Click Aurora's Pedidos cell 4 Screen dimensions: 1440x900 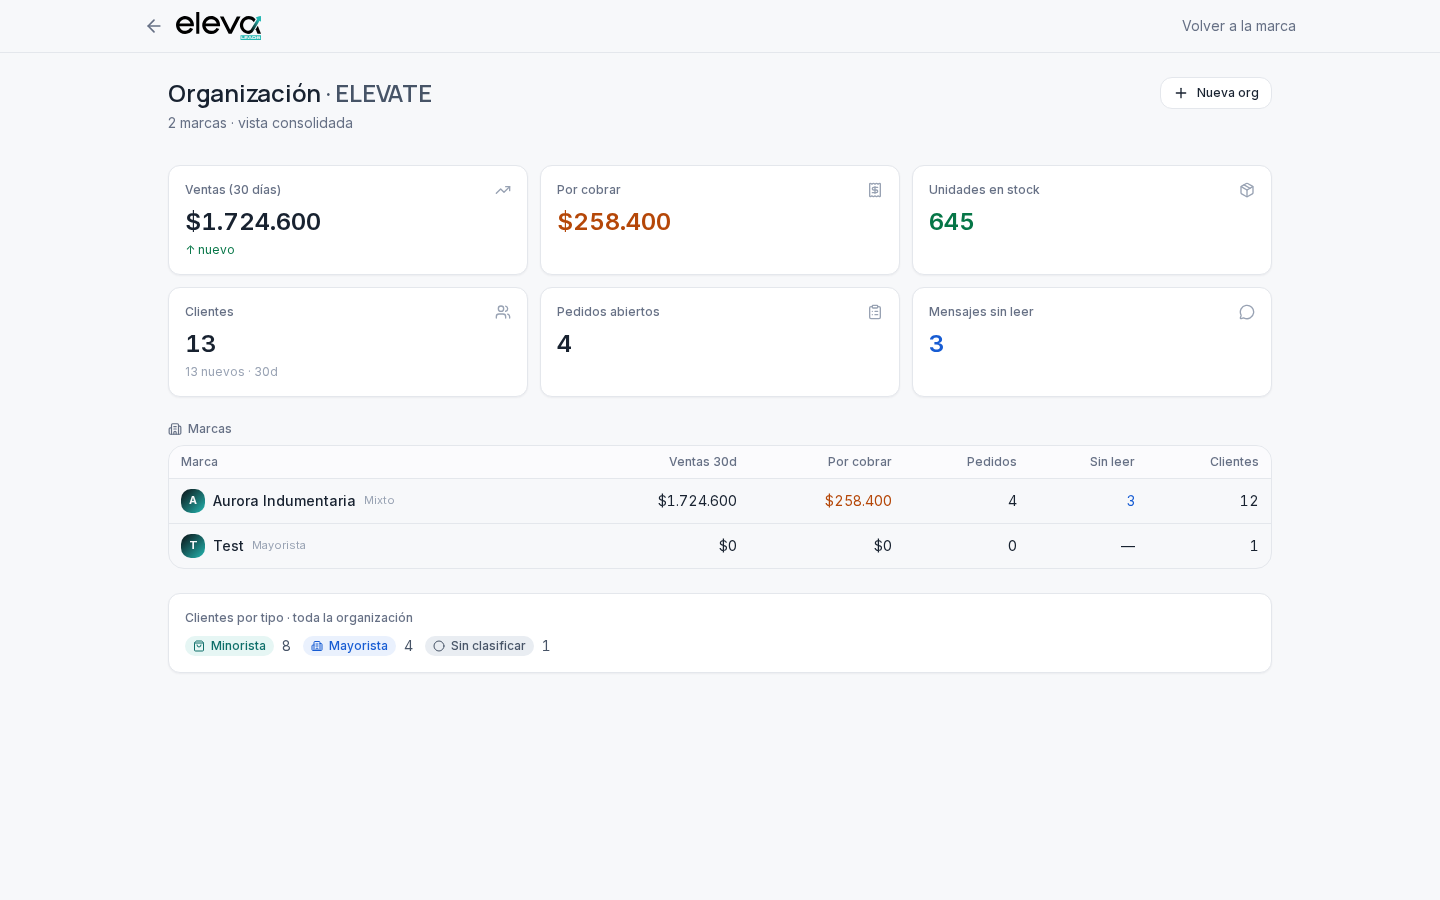[1012, 501]
